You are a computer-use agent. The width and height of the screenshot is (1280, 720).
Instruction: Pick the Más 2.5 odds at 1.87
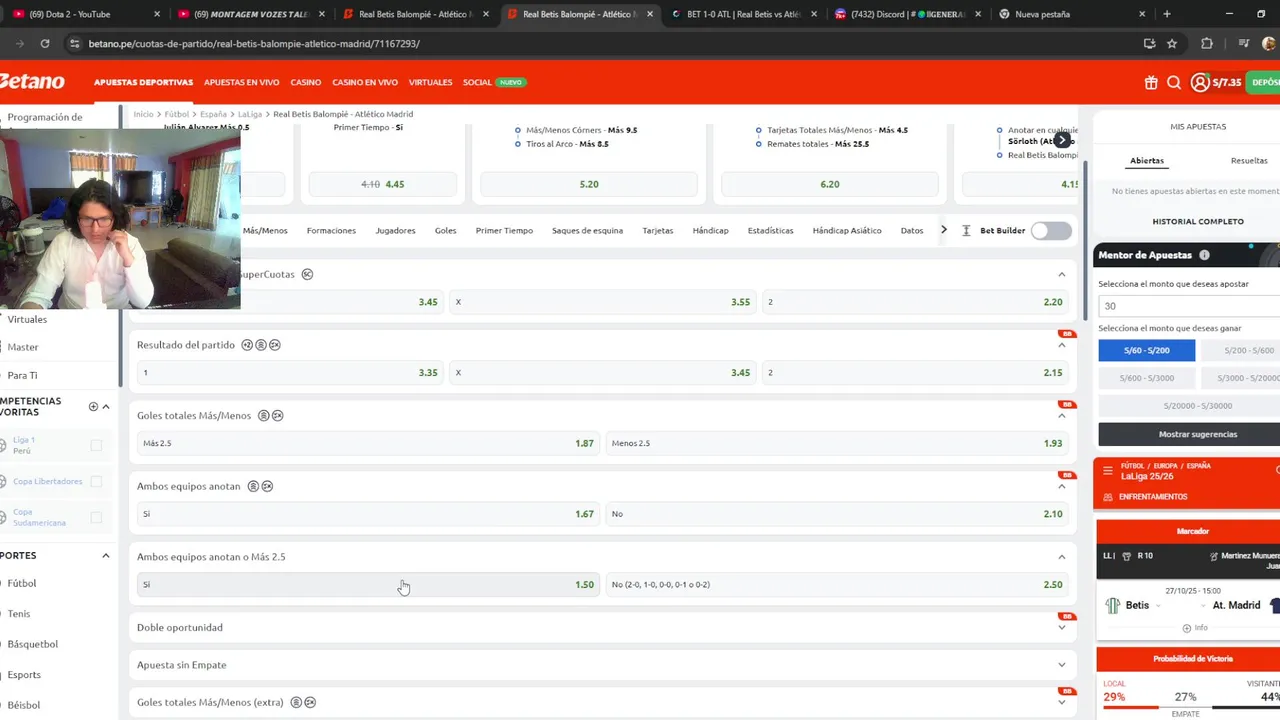pos(368,443)
